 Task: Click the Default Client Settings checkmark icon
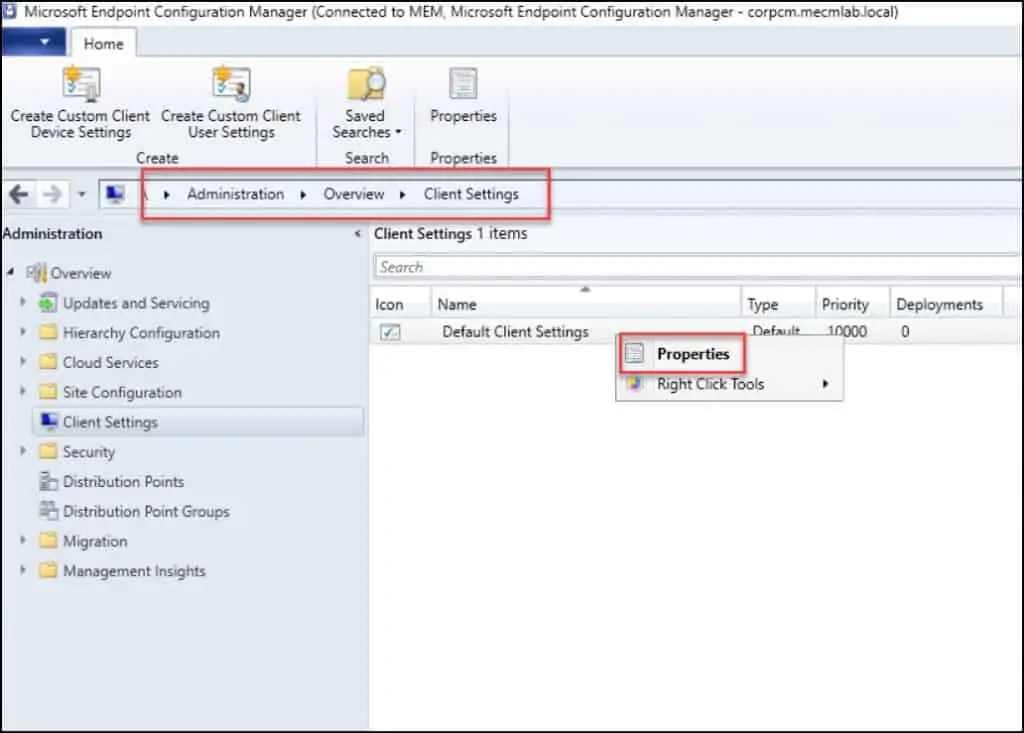click(x=390, y=332)
